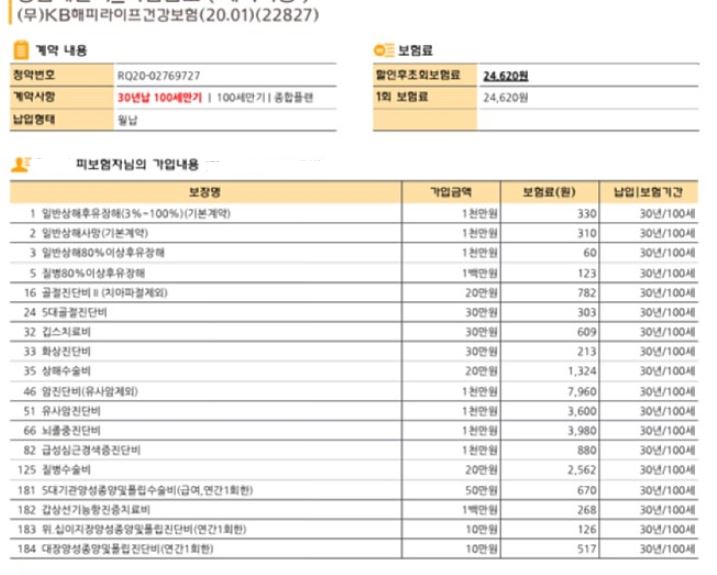The image size is (717, 575).
Task: Select row 질병80%이상후유장해
Action: pos(354,273)
